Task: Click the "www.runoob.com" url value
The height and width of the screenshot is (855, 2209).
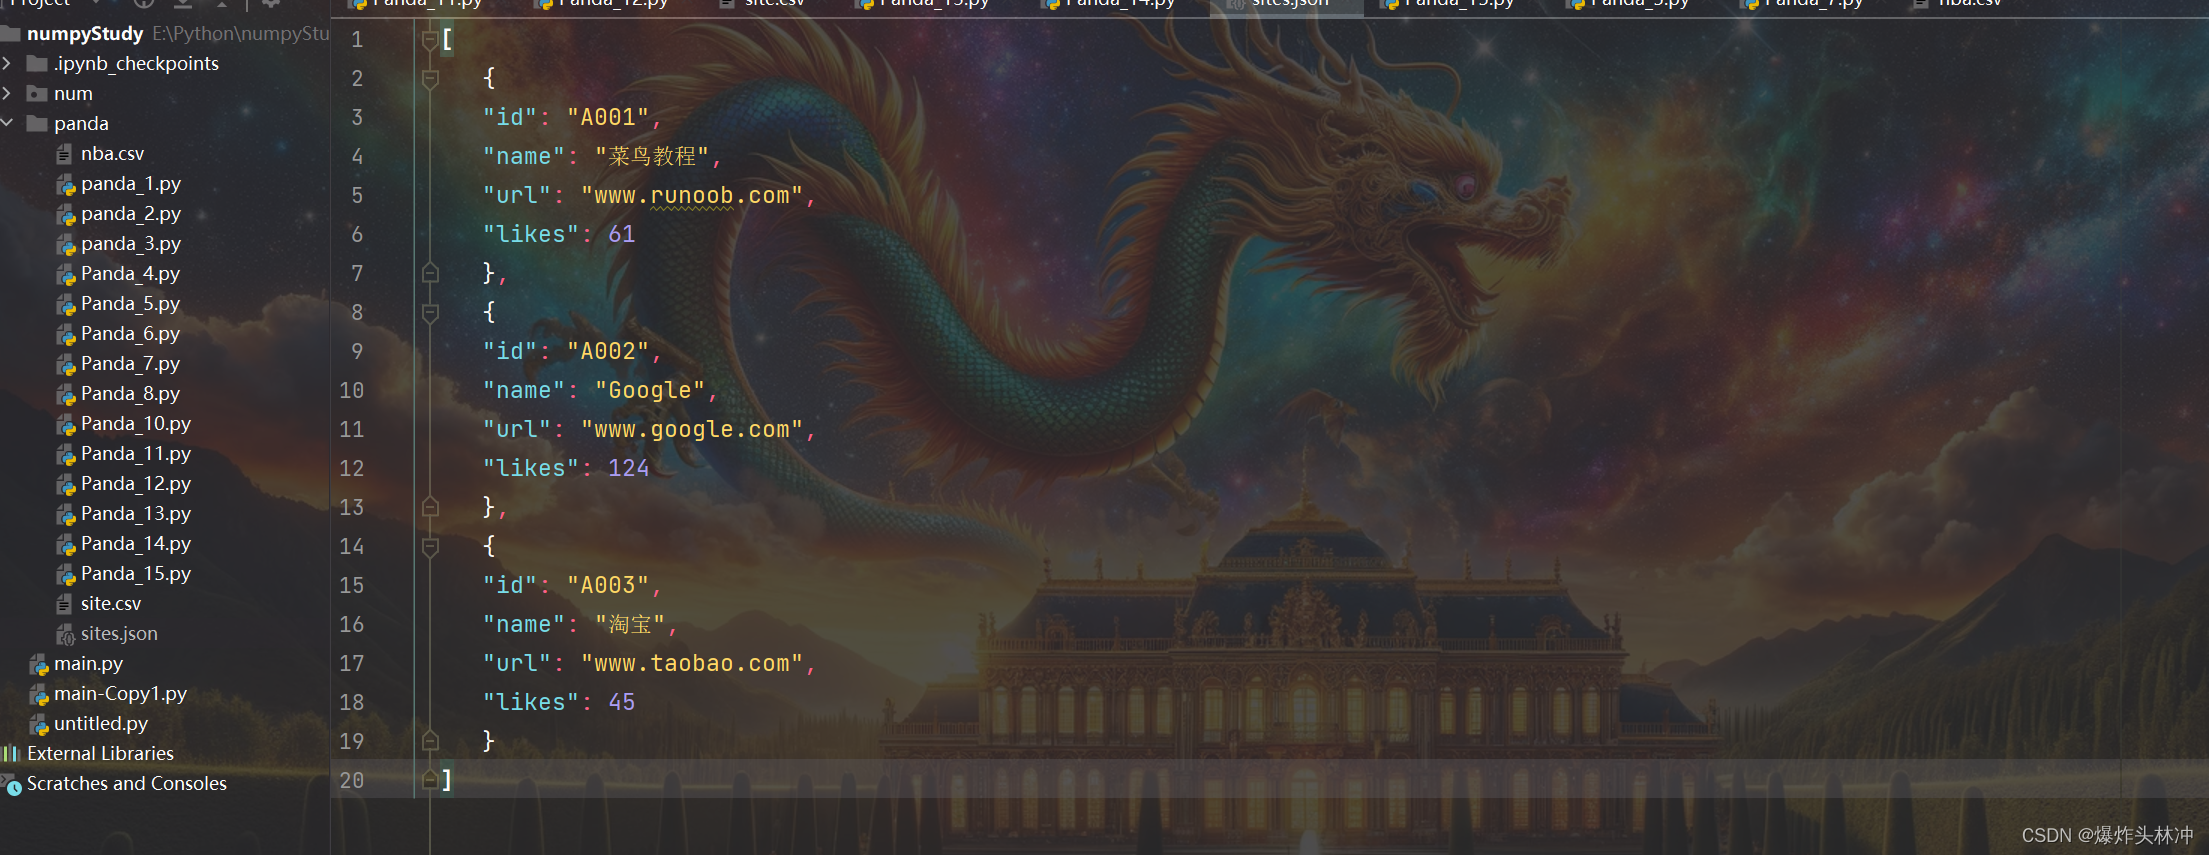Action: [692, 196]
